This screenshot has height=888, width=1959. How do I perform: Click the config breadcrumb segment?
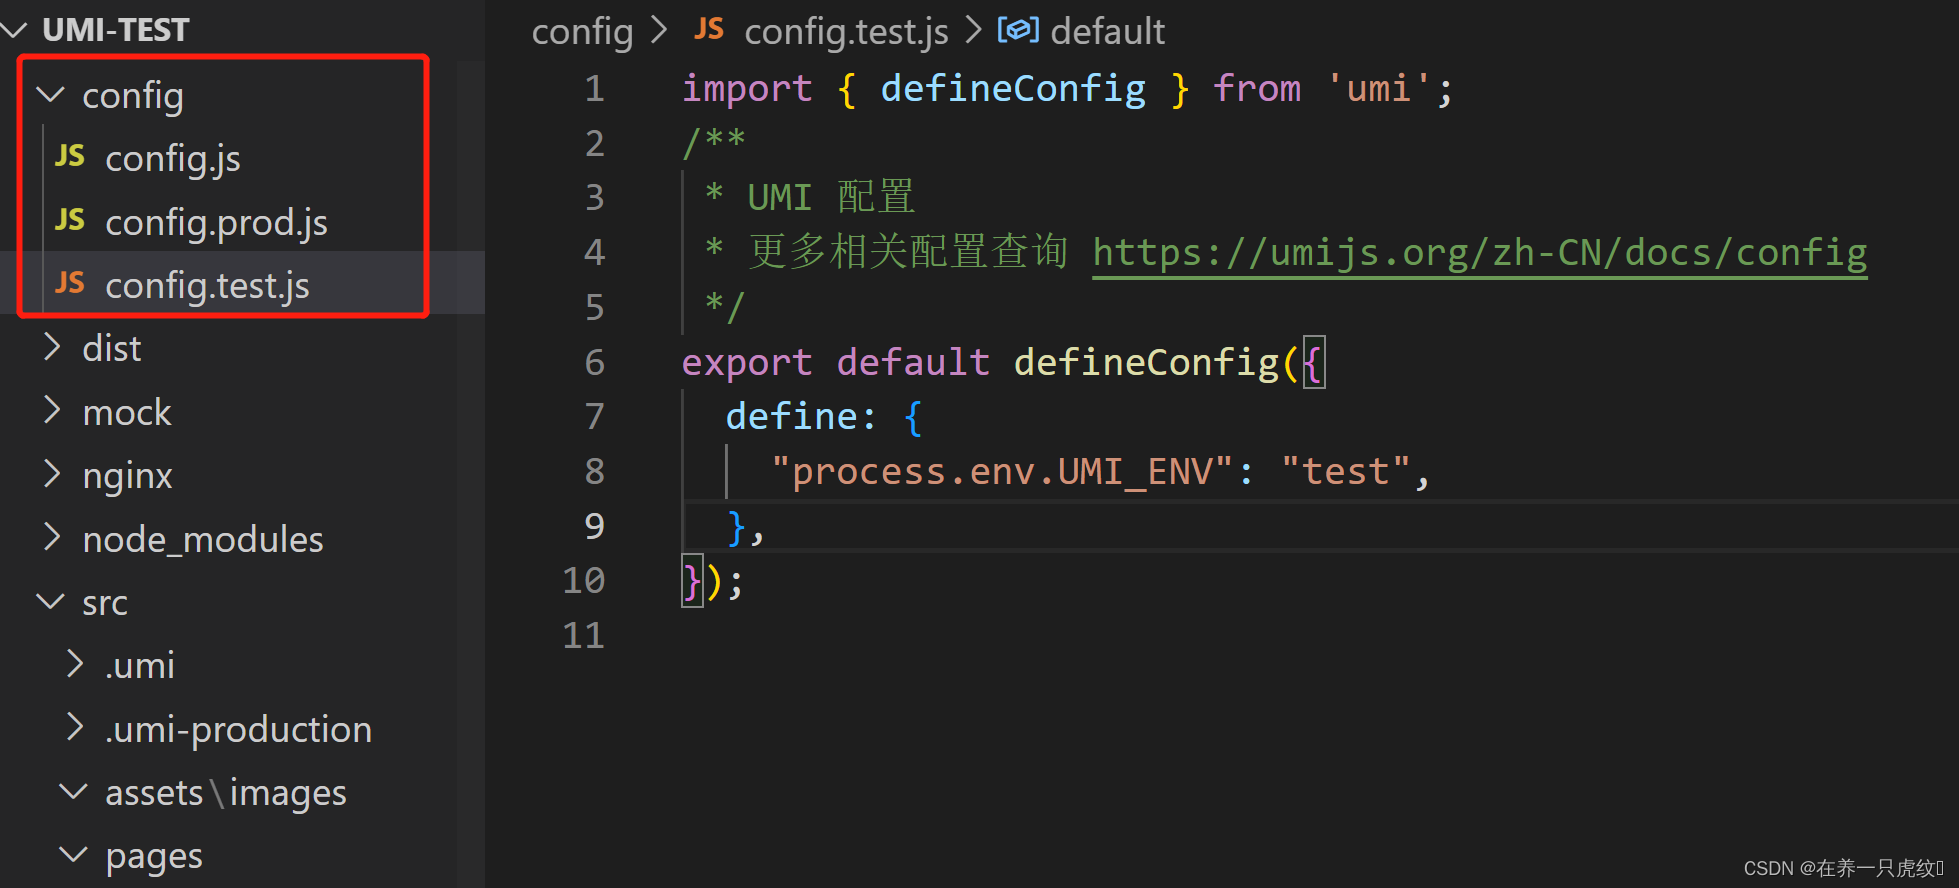(x=583, y=32)
